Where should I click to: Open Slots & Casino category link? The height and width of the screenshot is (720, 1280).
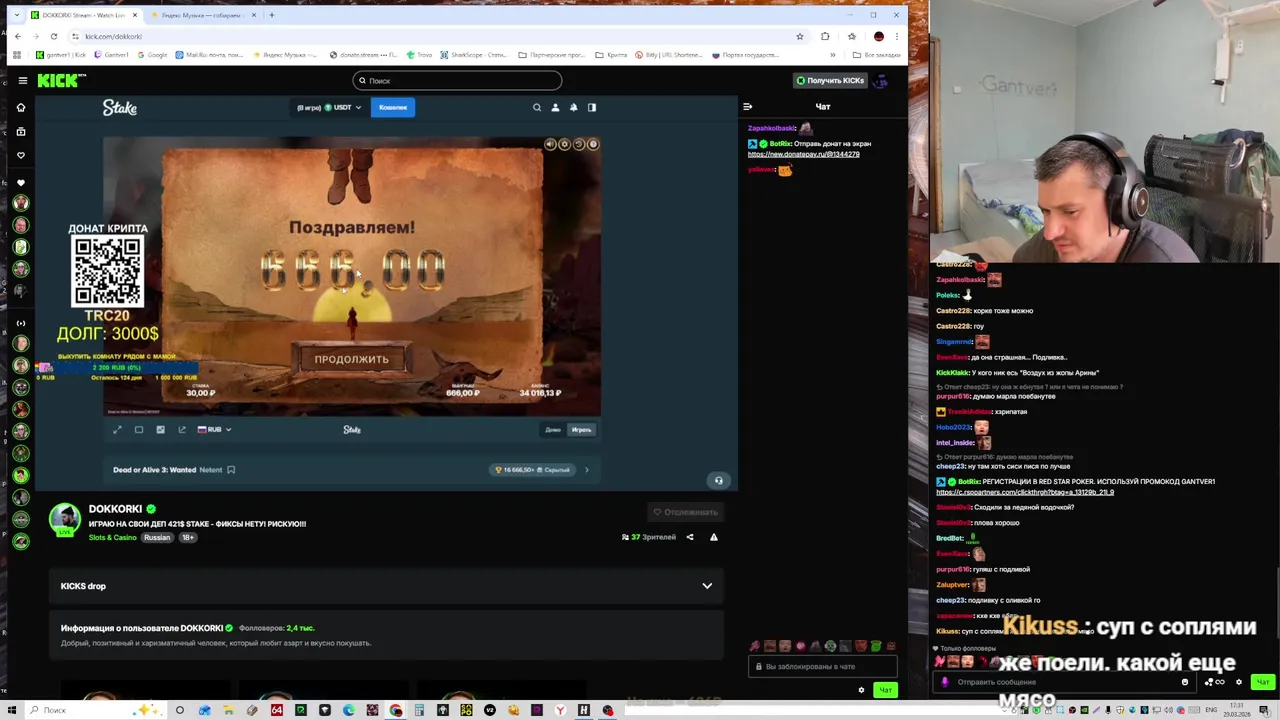click(113, 537)
